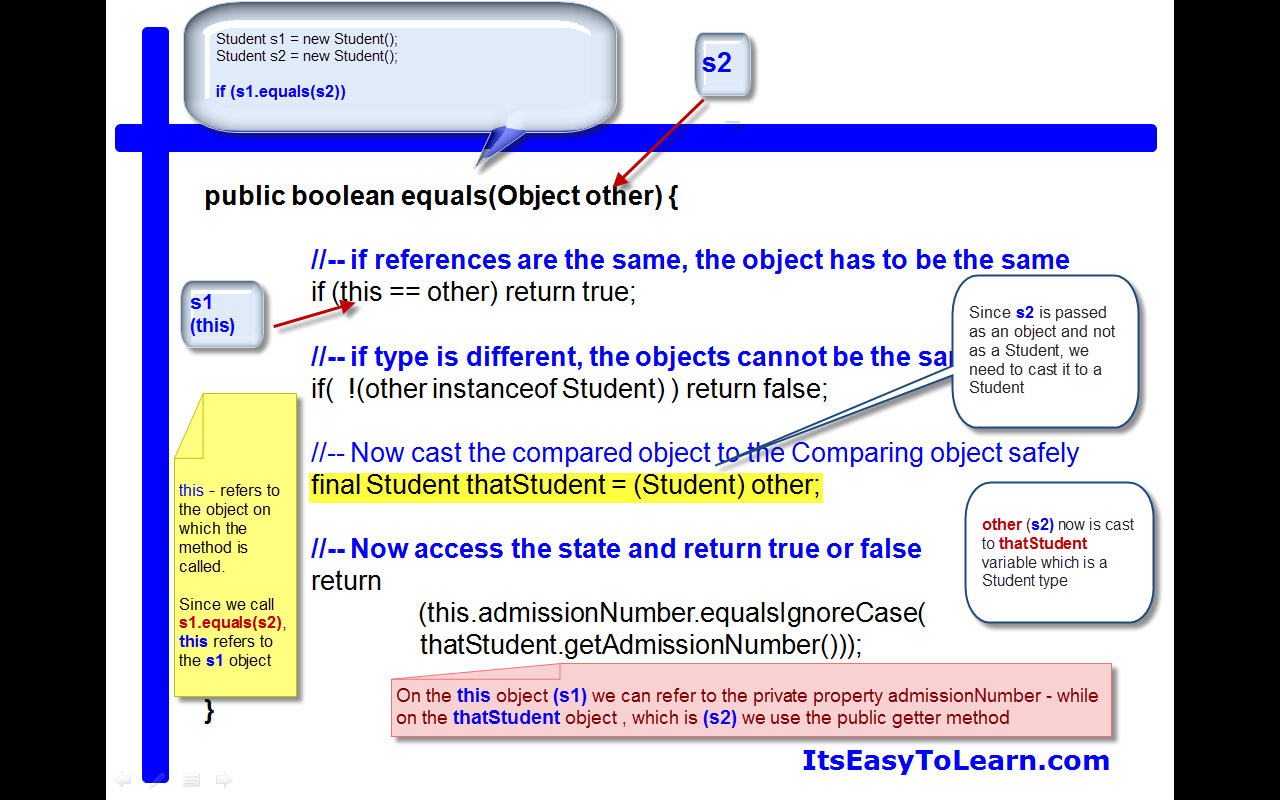Click the 'public boolean equals(Object other) {' line
Viewport: 1280px width, 800px height.
[442, 196]
